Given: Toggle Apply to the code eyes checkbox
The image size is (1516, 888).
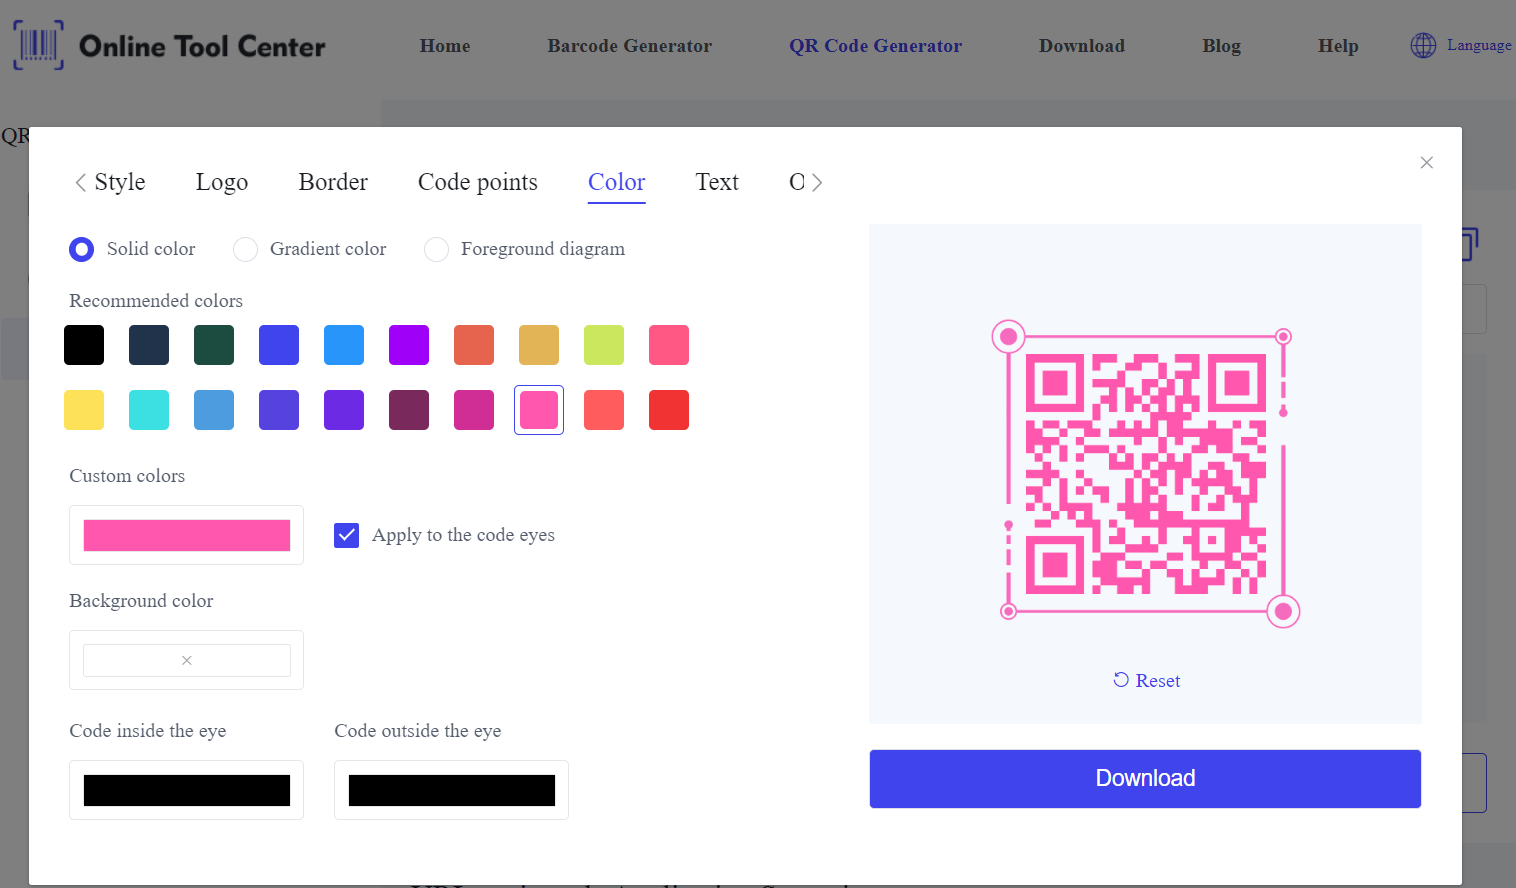Looking at the screenshot, I should pos(346,535).
